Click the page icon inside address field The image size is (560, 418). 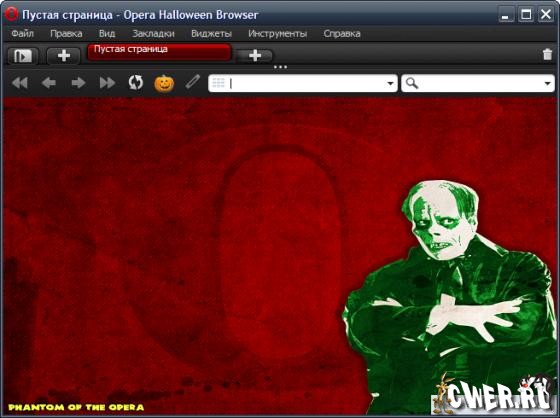click(218, 83)
